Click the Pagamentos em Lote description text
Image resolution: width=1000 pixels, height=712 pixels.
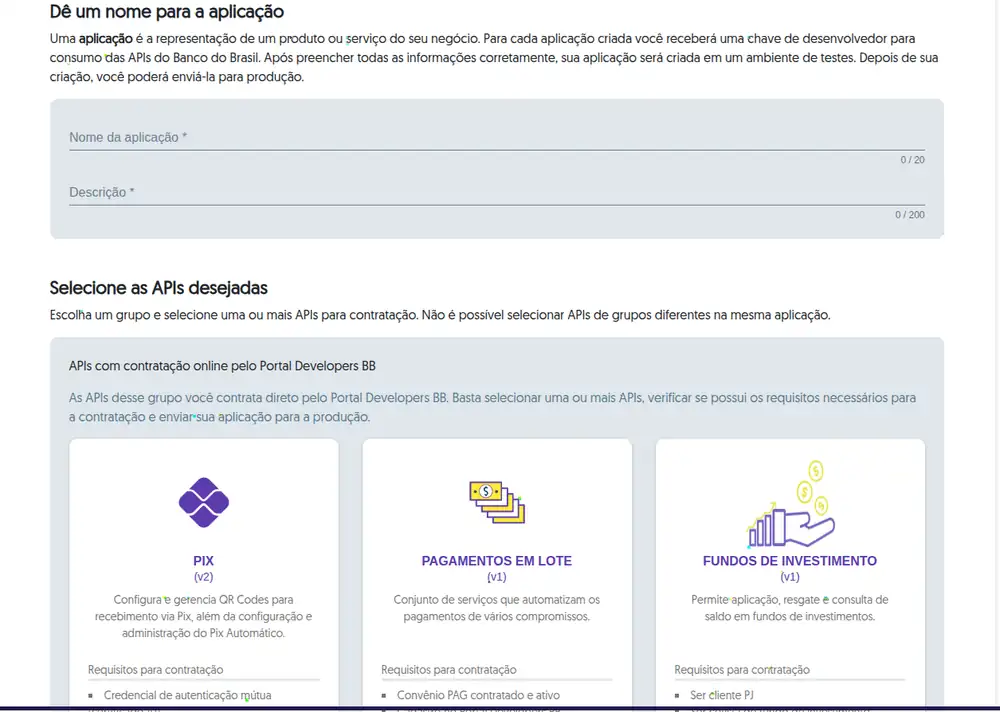coord(497,608)
